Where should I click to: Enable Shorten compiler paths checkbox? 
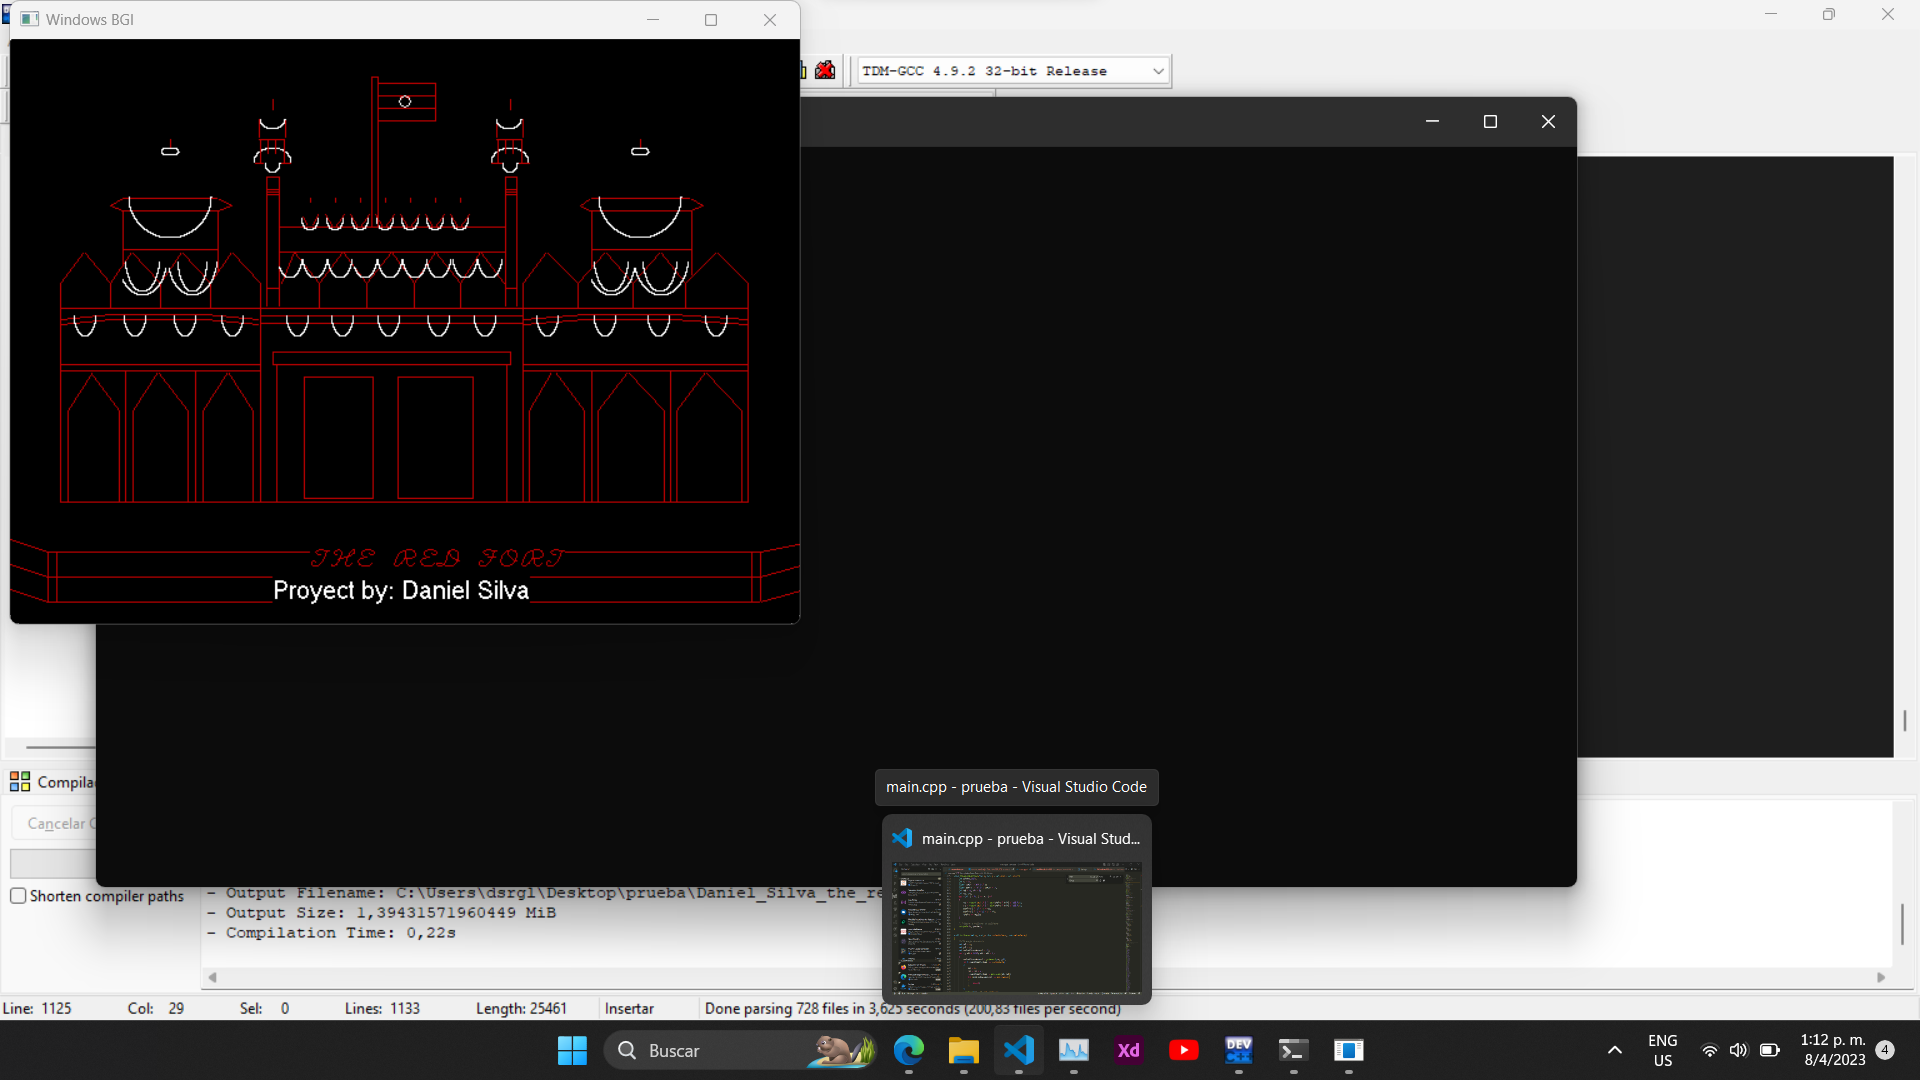pyautogui.click(x=18, y=896)
